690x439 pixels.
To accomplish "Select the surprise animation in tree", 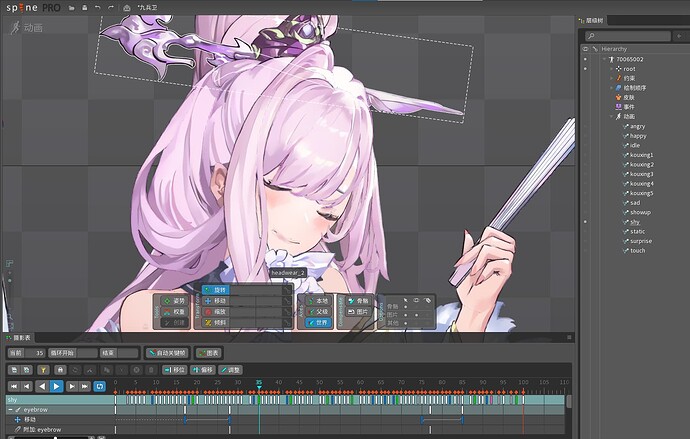I will coord(640,241).
